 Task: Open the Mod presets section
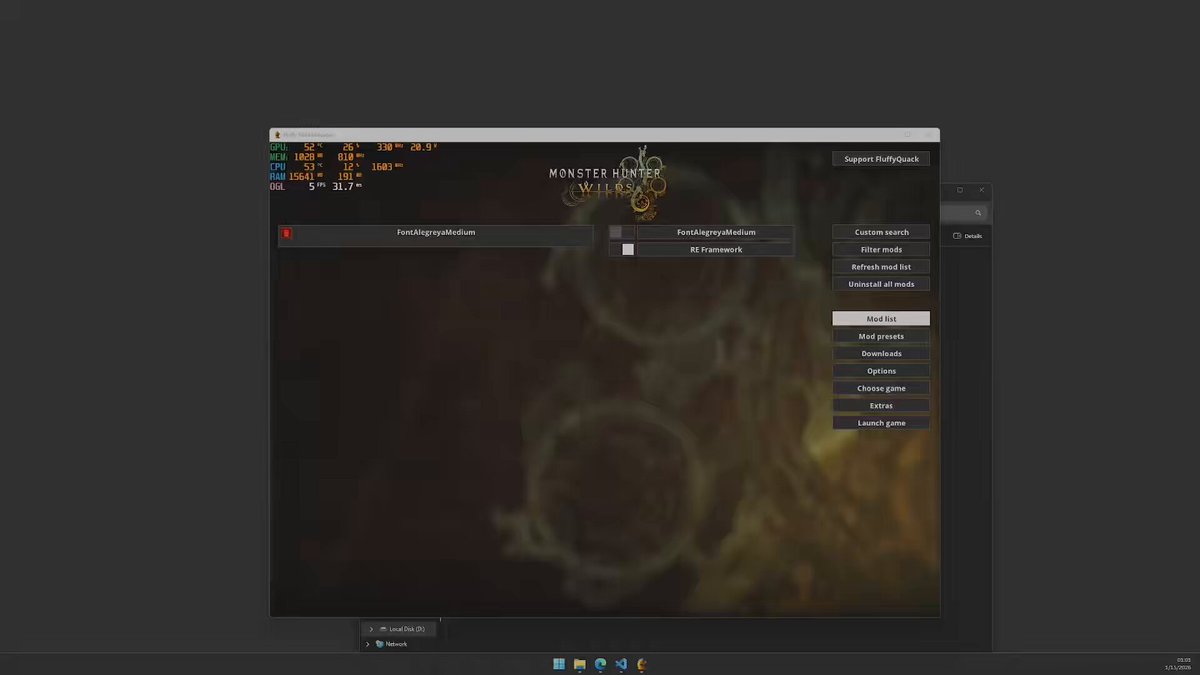881,336
